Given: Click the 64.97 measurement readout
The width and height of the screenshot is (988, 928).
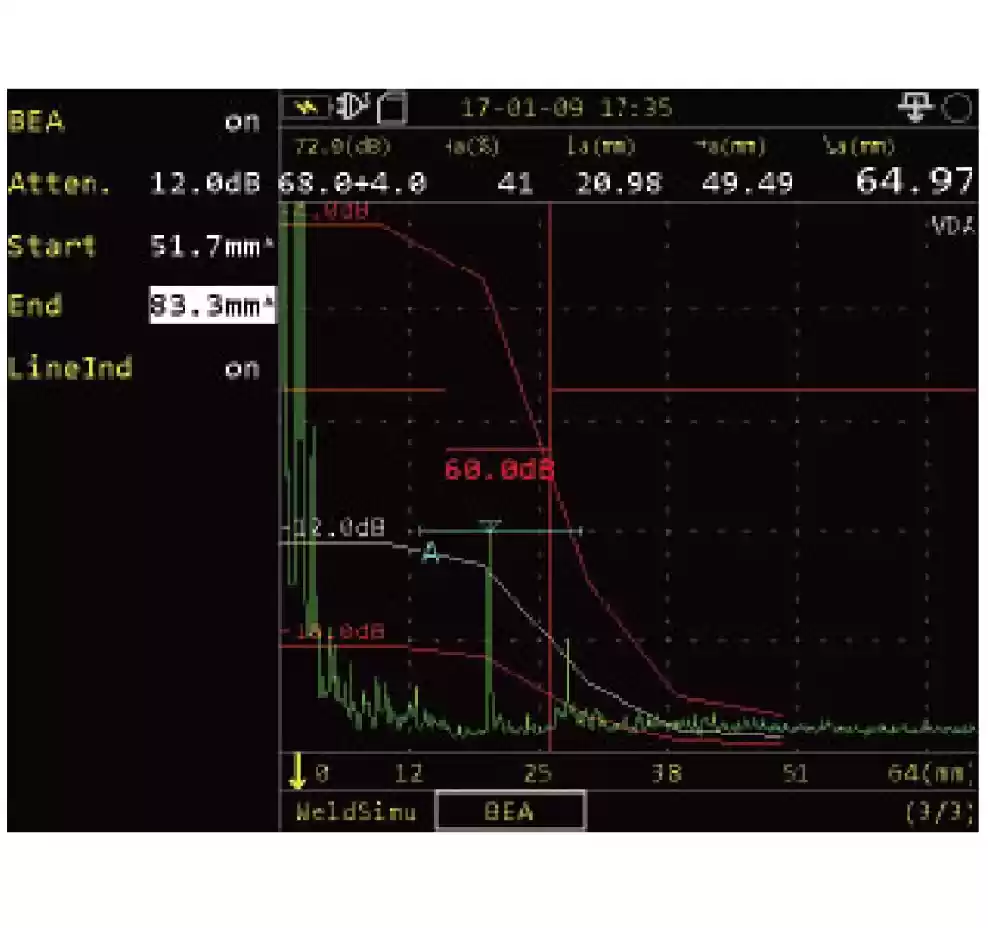Looking at the screenshot, I should (x=915, y=180).
